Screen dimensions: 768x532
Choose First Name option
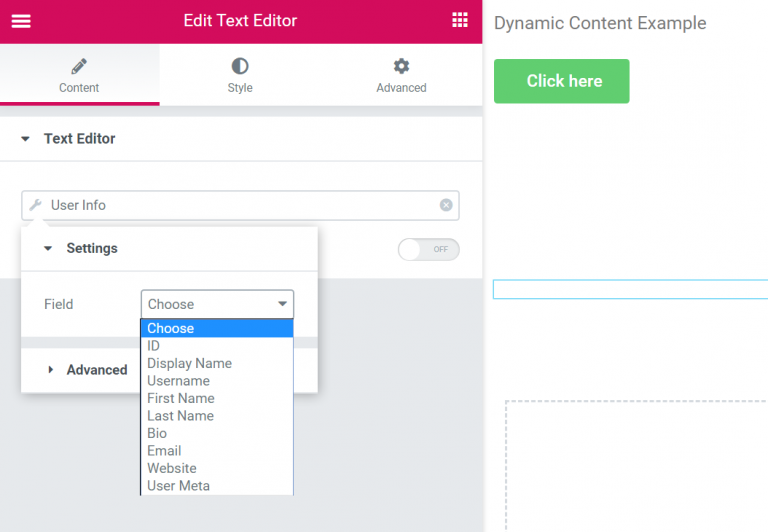tap(180, 398)
